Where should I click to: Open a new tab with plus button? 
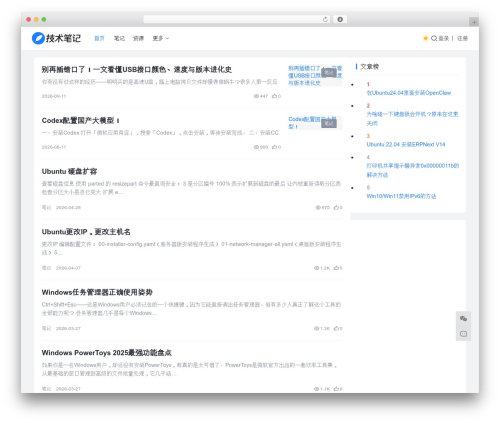[474, 22]
